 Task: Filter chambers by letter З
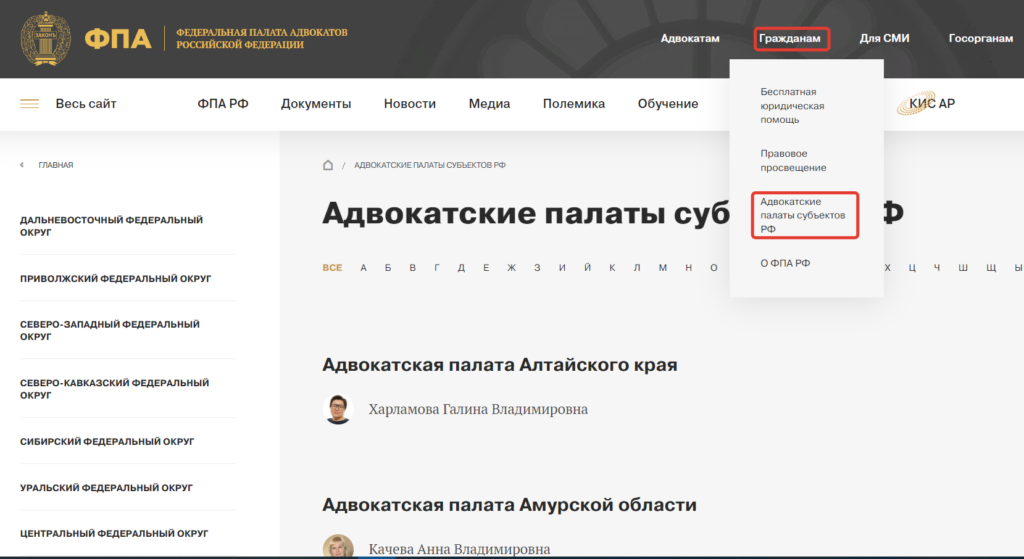click(537, 268)
